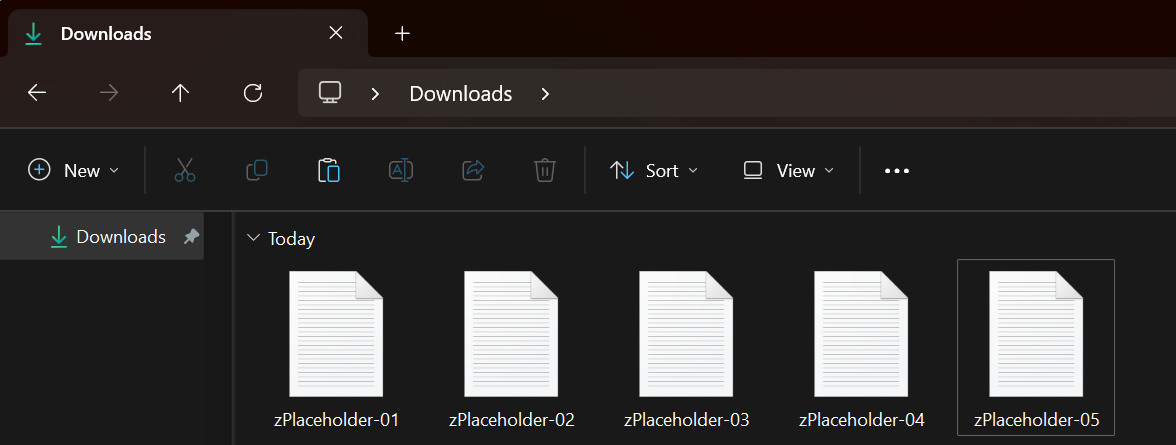Click Downloads in the address bar
The height and width of the screenshot is (445, 1176).
(x=460, y=94)
